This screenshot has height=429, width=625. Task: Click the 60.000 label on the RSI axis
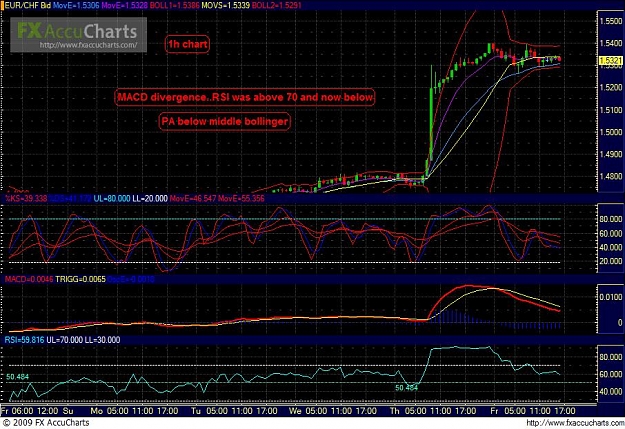click(x=611, y=374)
